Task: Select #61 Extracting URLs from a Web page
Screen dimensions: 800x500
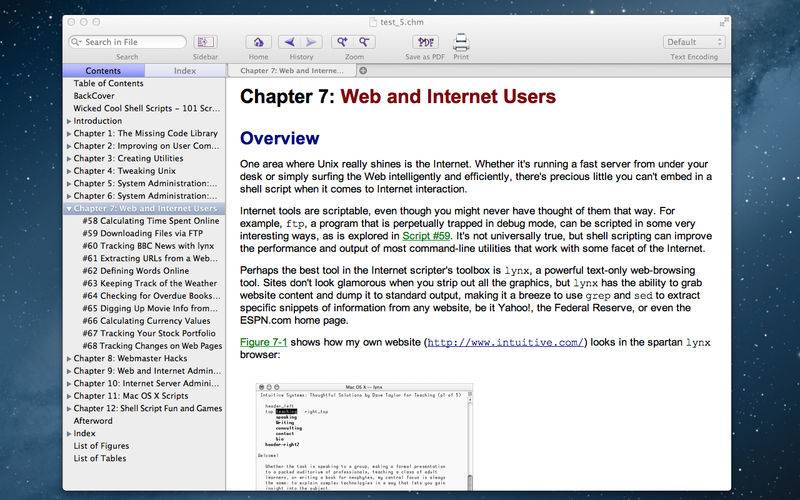Action: pos(150,258)
